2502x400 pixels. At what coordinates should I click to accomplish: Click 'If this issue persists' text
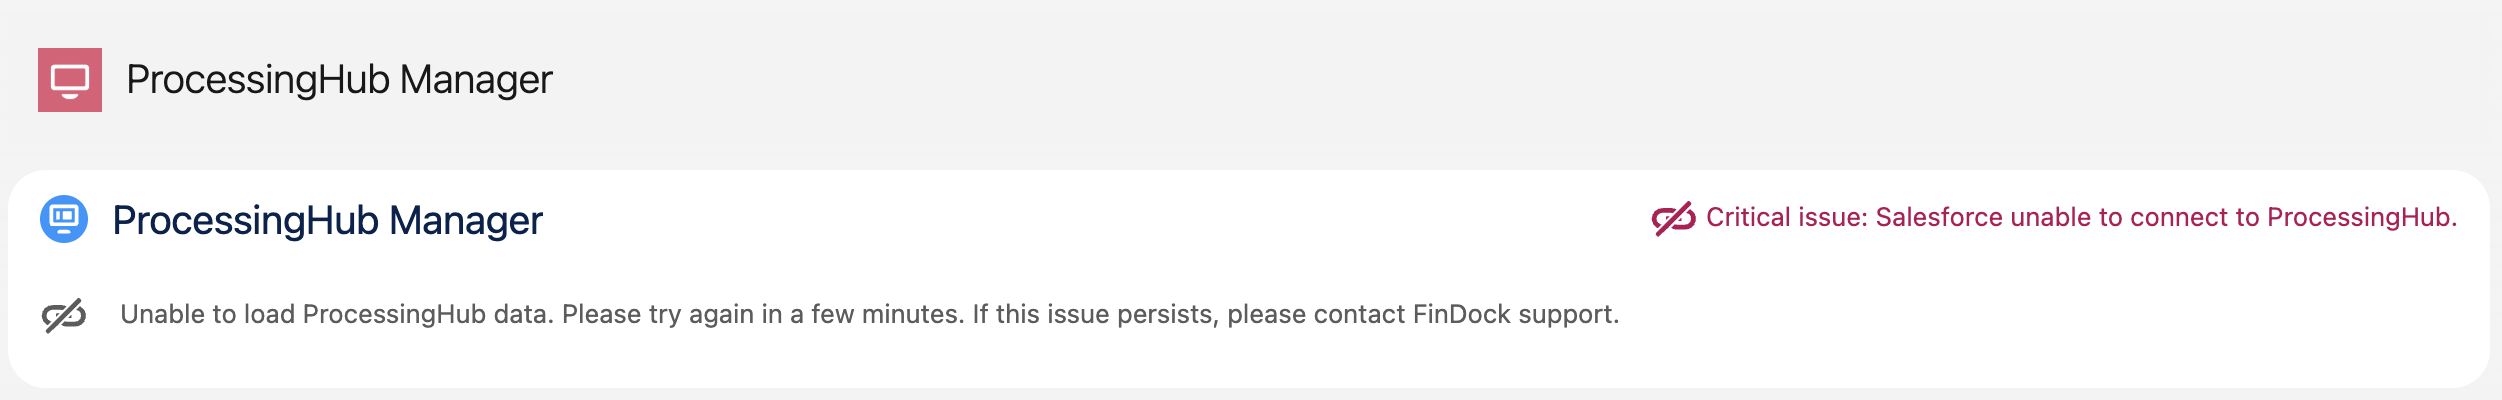click(1094, 315)
